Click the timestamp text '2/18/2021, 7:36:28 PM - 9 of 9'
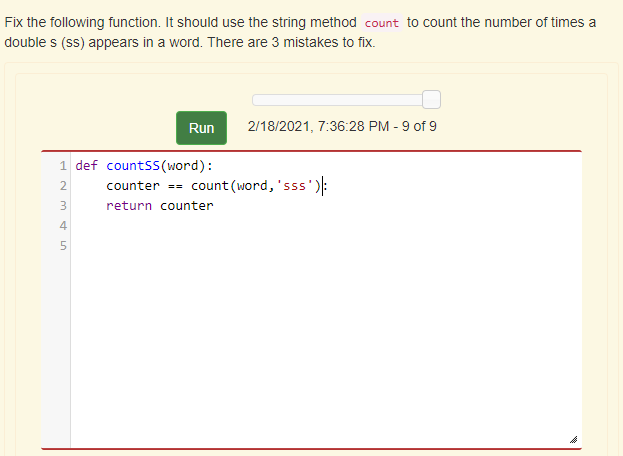The width and height of the screenshot is (623, 456). click(342, 126)
